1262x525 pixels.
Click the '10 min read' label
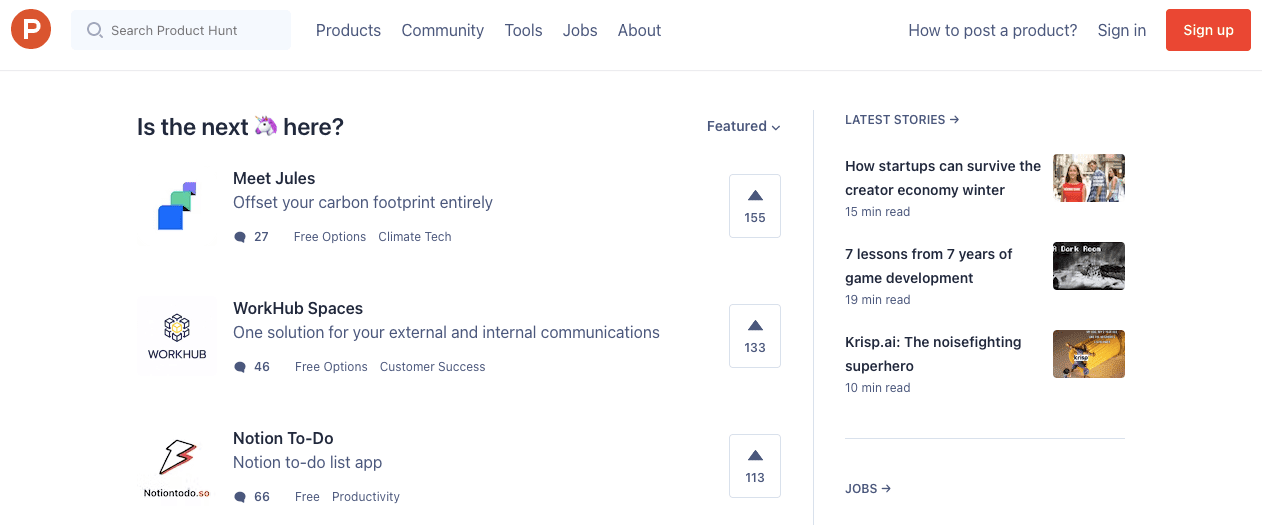[878, 388]
